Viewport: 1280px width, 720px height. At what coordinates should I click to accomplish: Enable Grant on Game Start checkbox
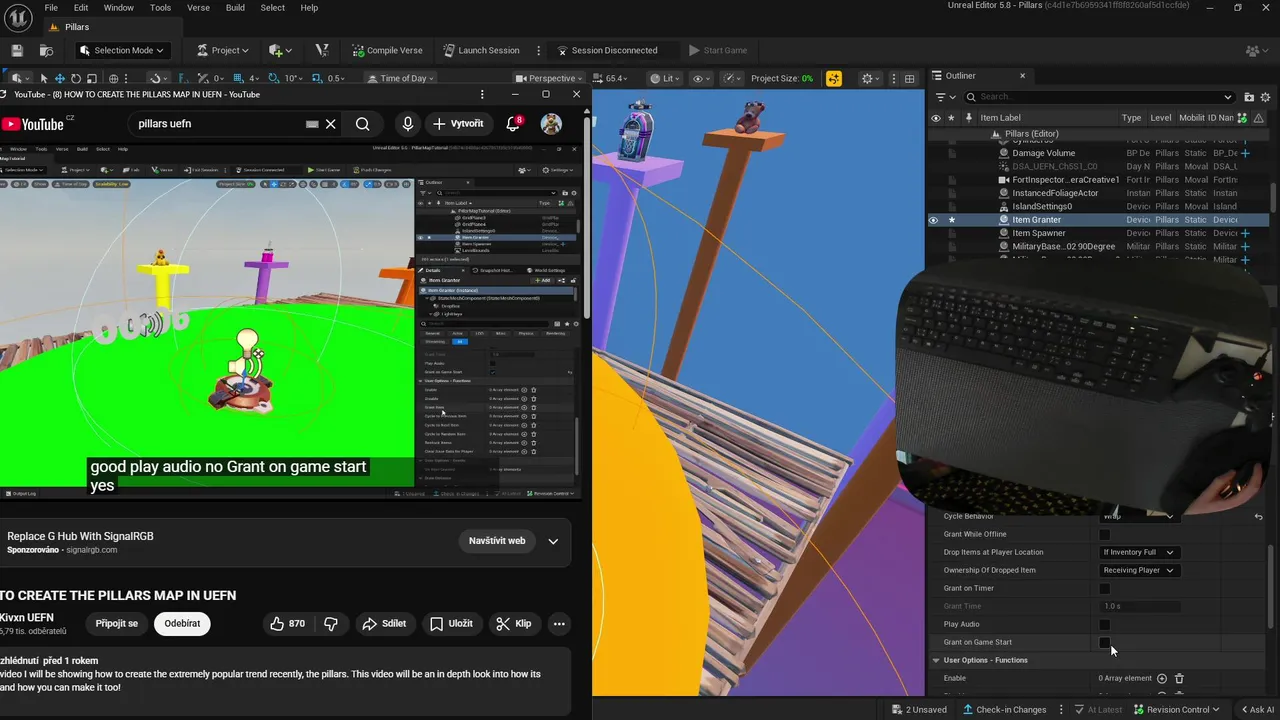tap(1105, 642)
